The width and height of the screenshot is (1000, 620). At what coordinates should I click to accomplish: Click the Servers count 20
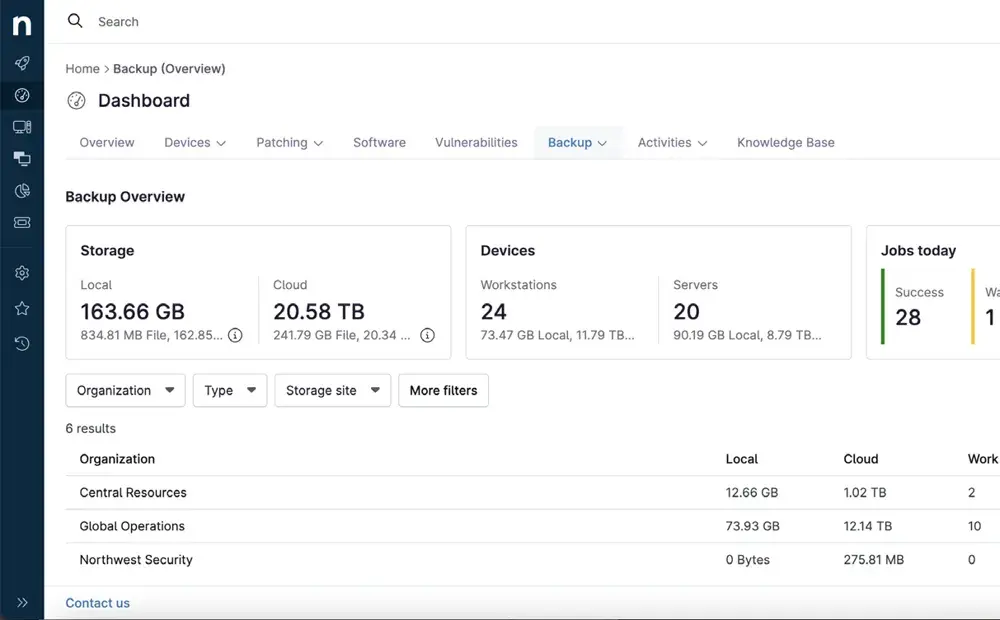pos(686,312)
